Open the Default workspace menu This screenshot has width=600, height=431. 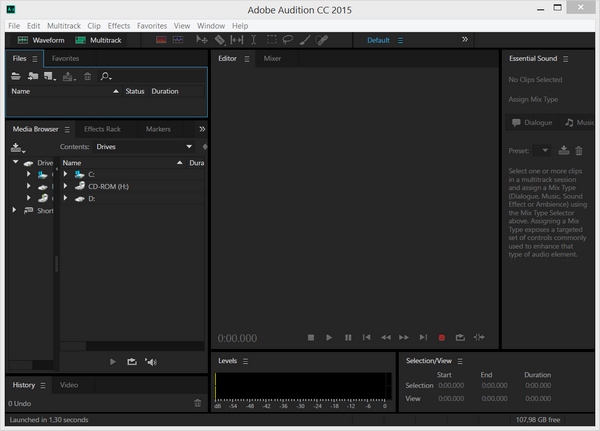point(400,40)
